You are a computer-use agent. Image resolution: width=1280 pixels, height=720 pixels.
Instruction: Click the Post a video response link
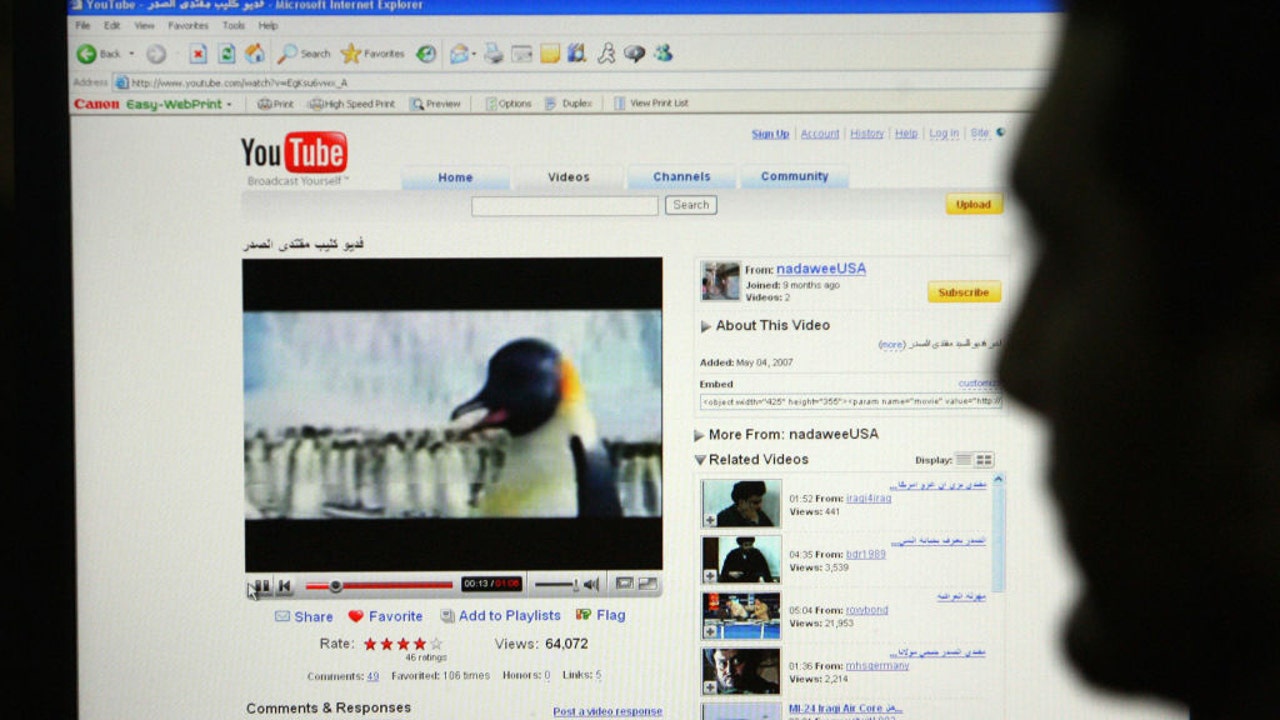[607, 712]
